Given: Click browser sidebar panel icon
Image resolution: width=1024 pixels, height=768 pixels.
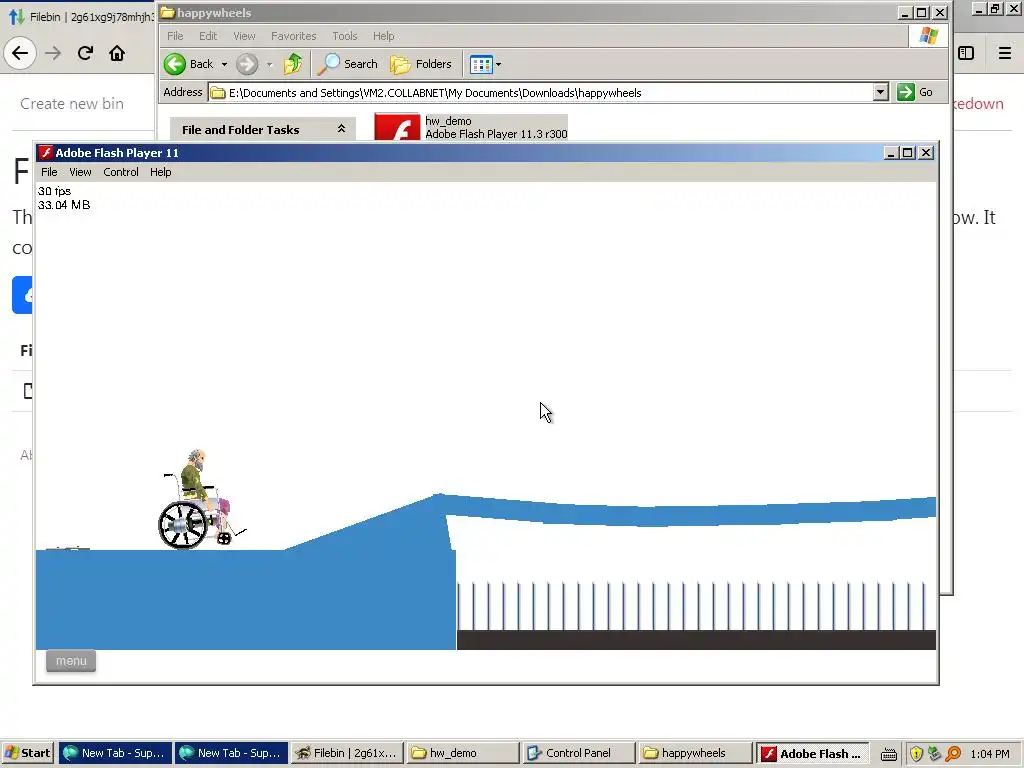Looking at the screenshot, I should click(x=966, y=53).
